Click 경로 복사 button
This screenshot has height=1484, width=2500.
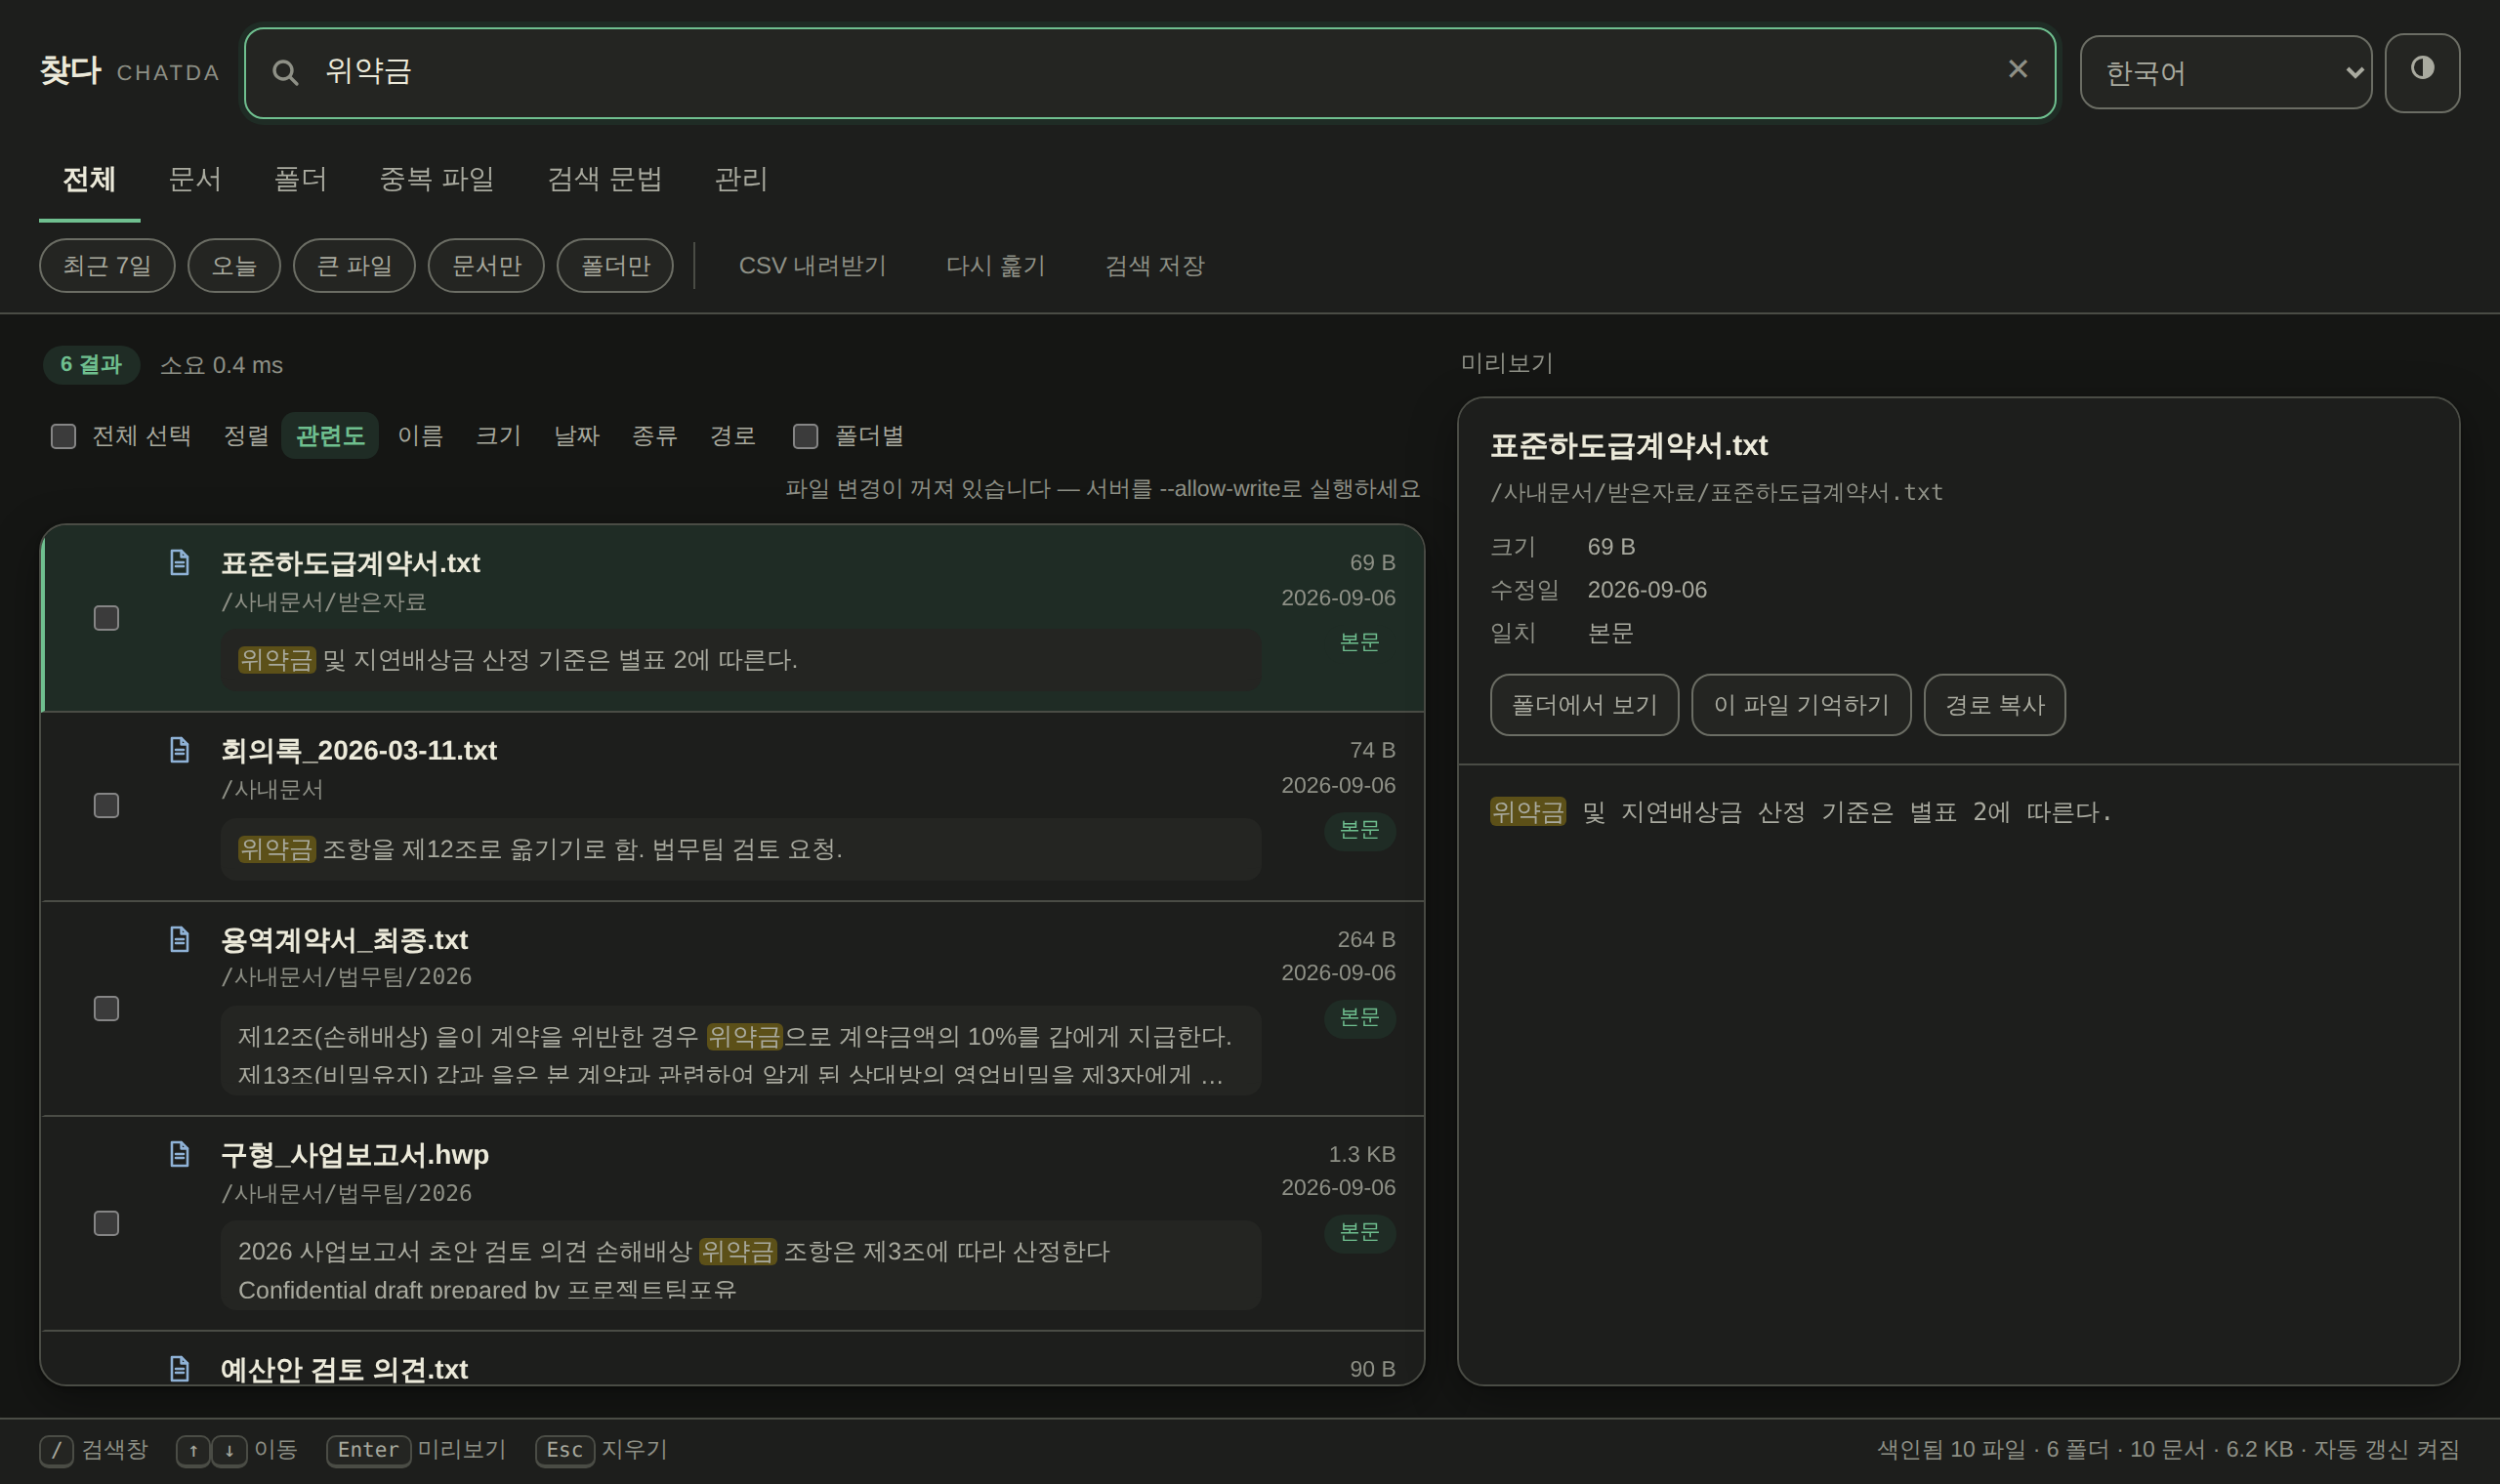pos(1994,705)
